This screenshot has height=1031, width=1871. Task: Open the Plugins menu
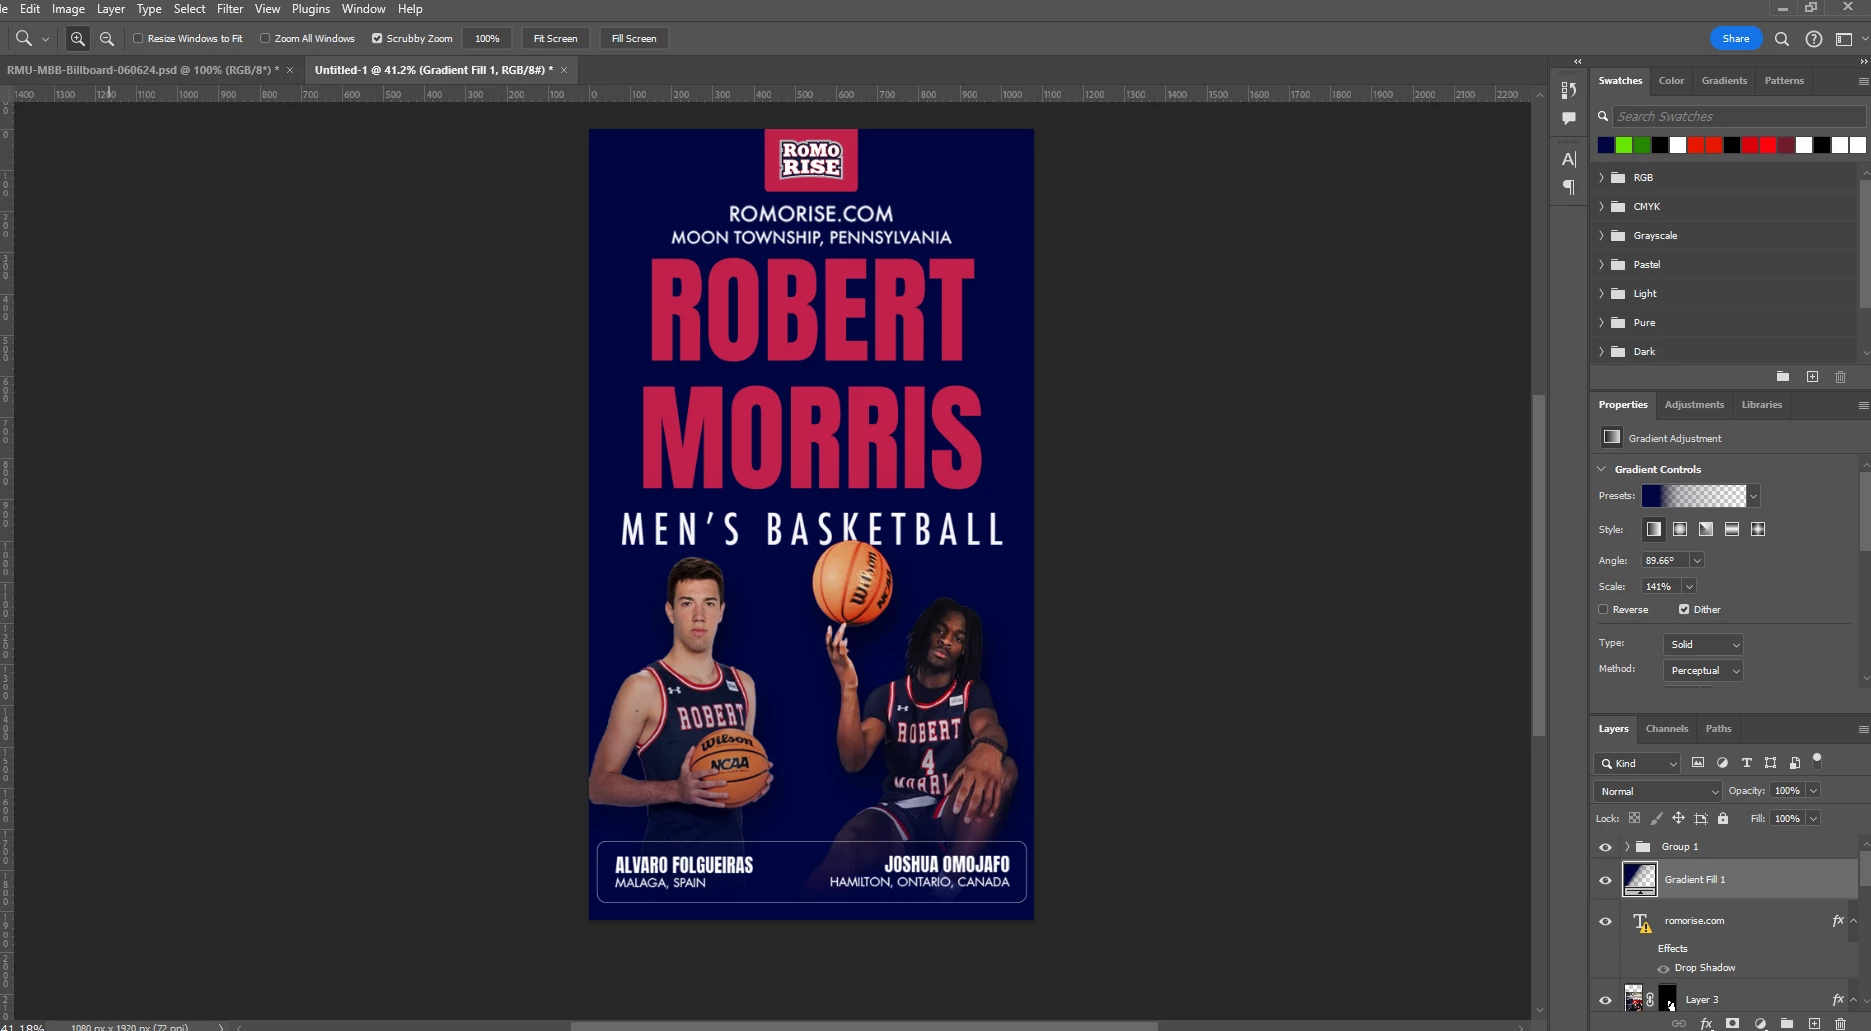(x=311, y=9)
